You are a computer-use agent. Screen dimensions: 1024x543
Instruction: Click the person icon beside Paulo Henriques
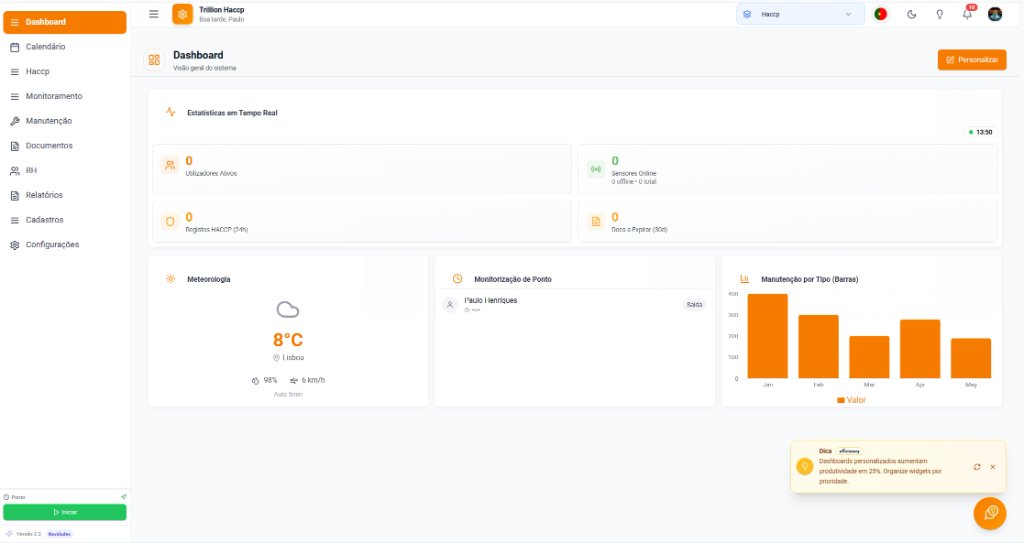pos(449,304)
